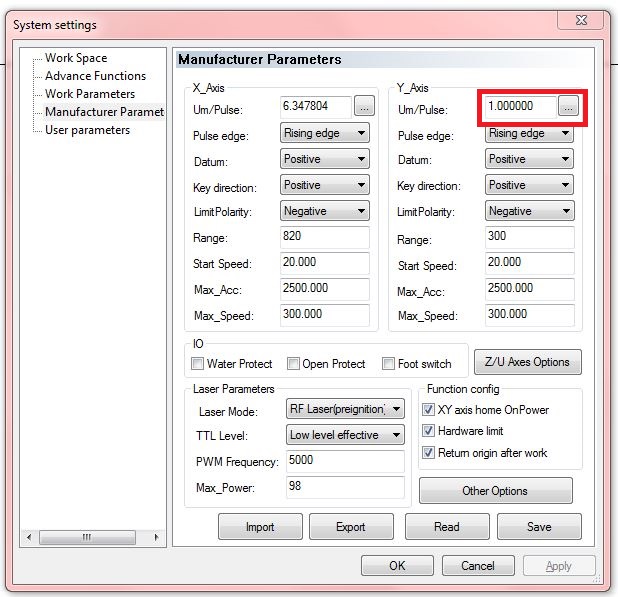Click the Y_Axis Um/Pulse ellipsis button

(568, 106)
